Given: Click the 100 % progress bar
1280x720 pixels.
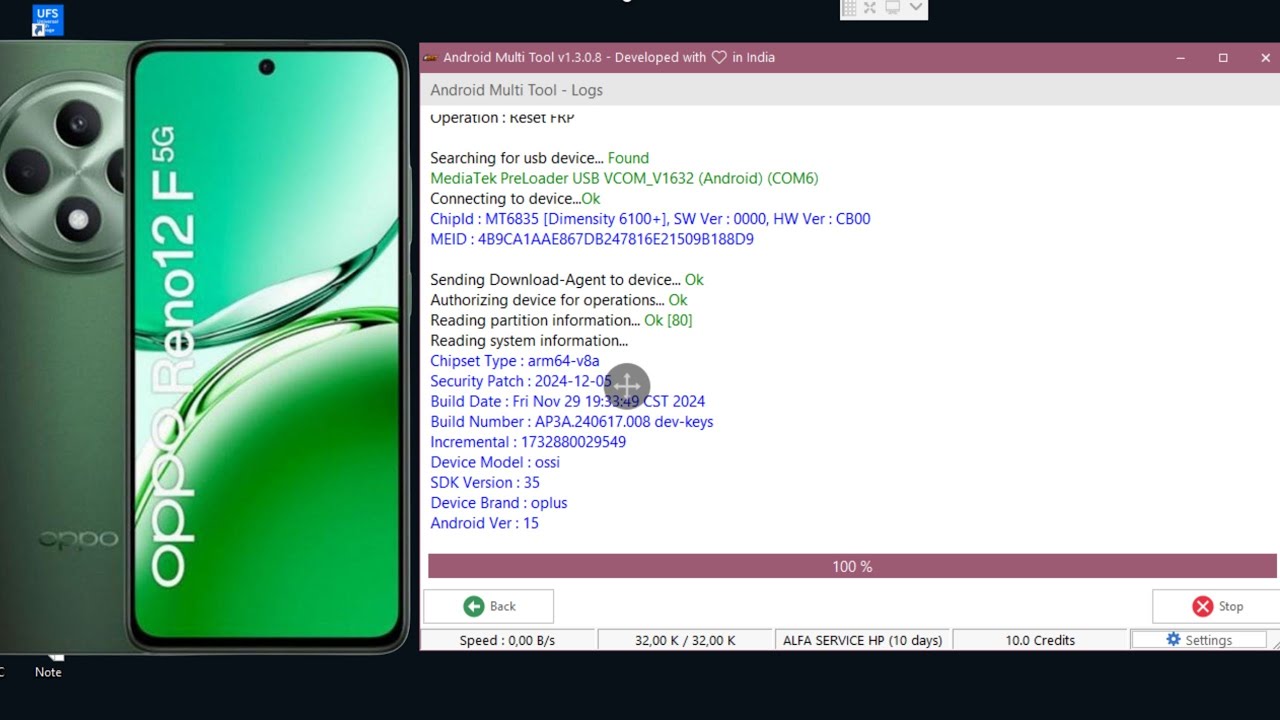Looking at the screenshot, I should 852,566.
